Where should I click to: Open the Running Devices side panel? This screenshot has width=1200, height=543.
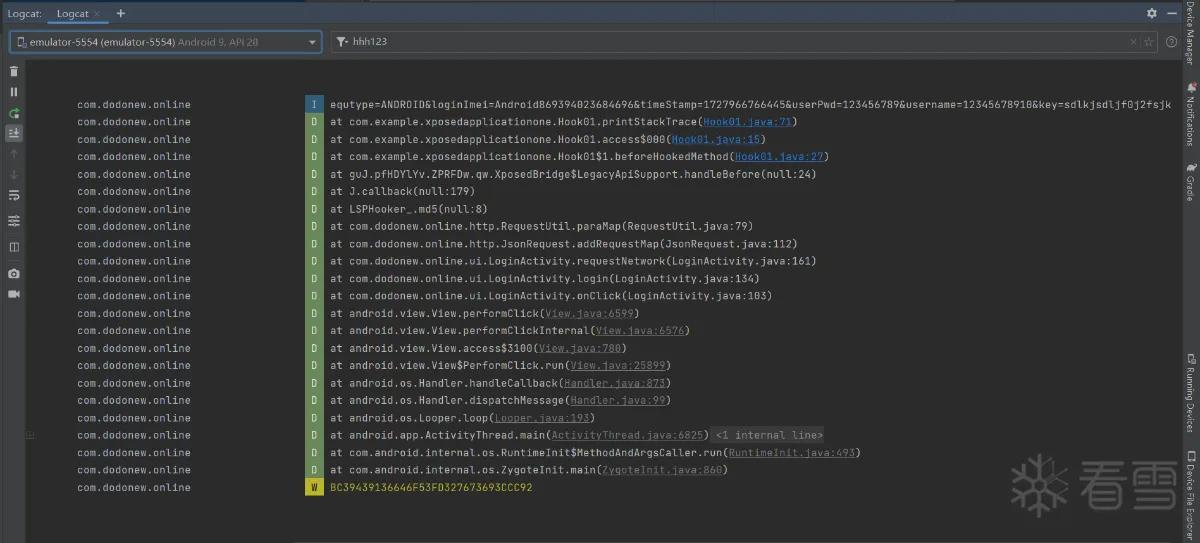pos(1190,392)
